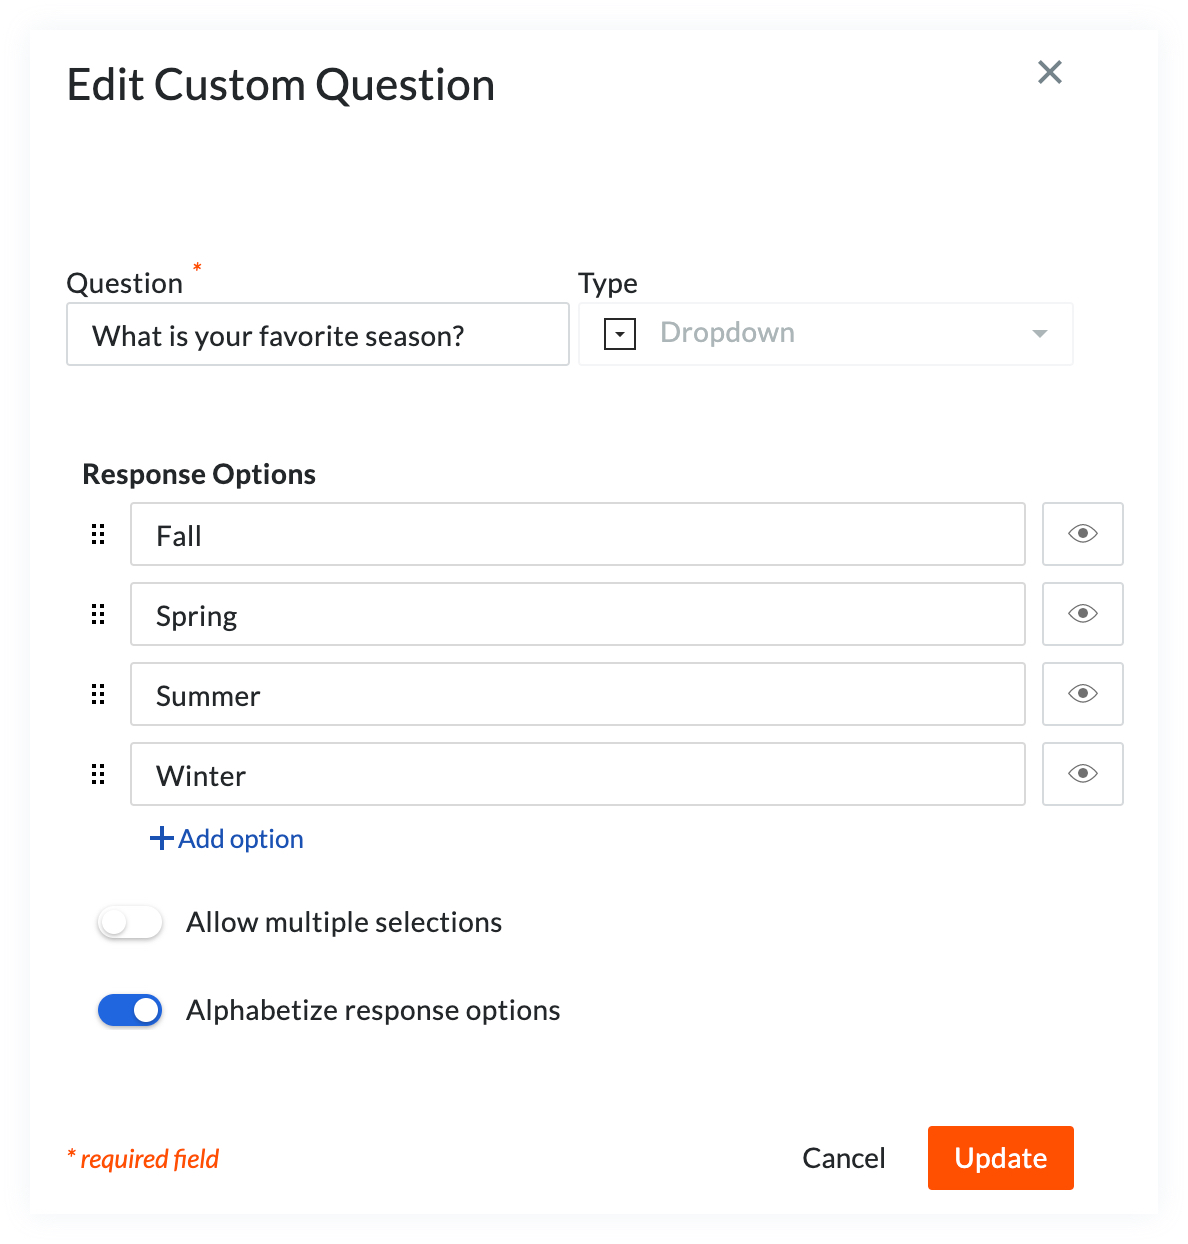Enable Allow multiple selections
Image resolution: width=1188 pixels, height=1244 pixels.
(130, 922)
